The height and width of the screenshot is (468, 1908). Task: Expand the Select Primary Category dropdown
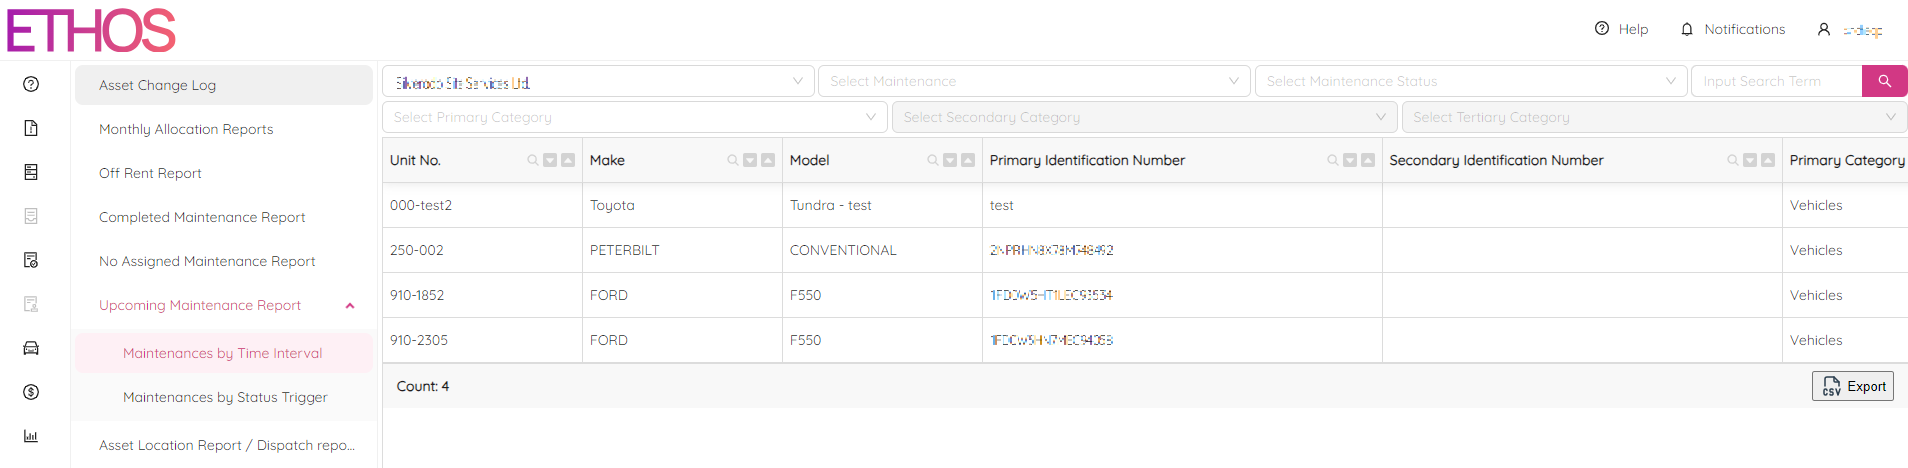pyautogui.click(x=634, y=117)
